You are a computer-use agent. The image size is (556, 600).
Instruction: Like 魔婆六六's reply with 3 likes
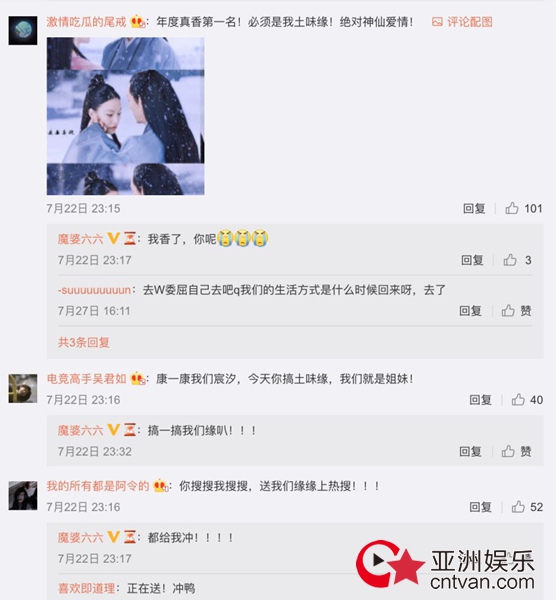tap(510, 260)
